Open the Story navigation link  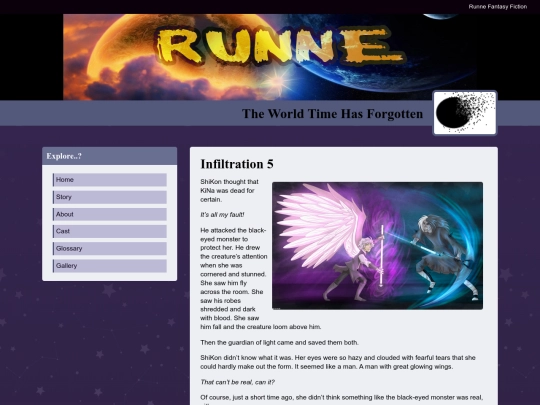pyautogui.click(x=110, y=197)
